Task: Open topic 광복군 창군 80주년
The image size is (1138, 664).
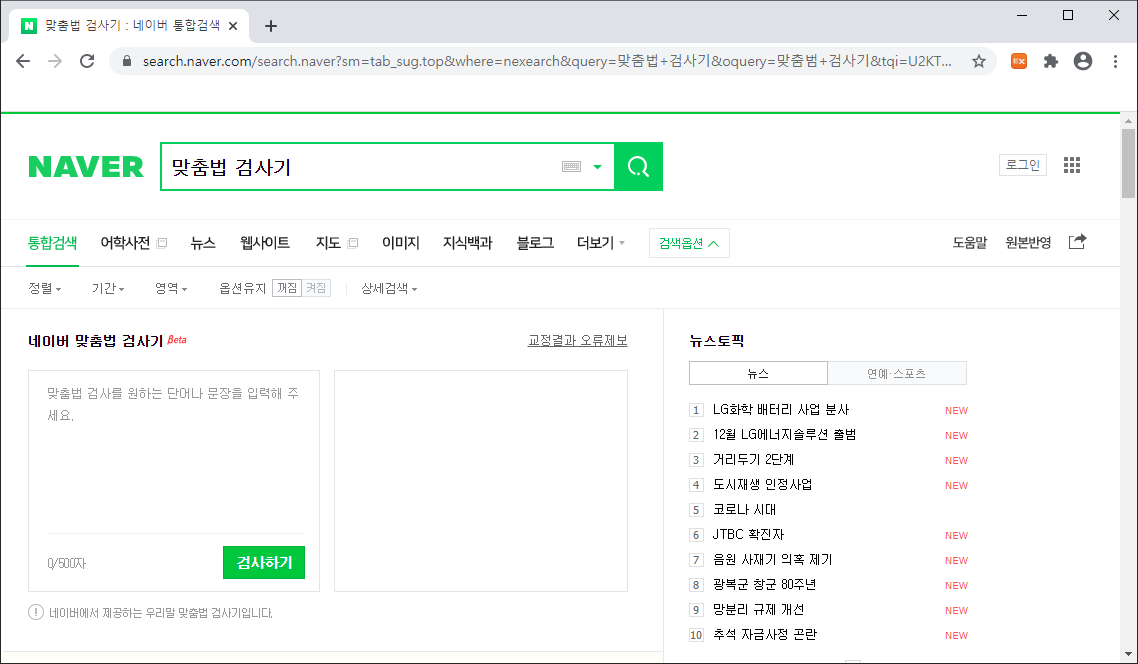Action: pos(764,585)
